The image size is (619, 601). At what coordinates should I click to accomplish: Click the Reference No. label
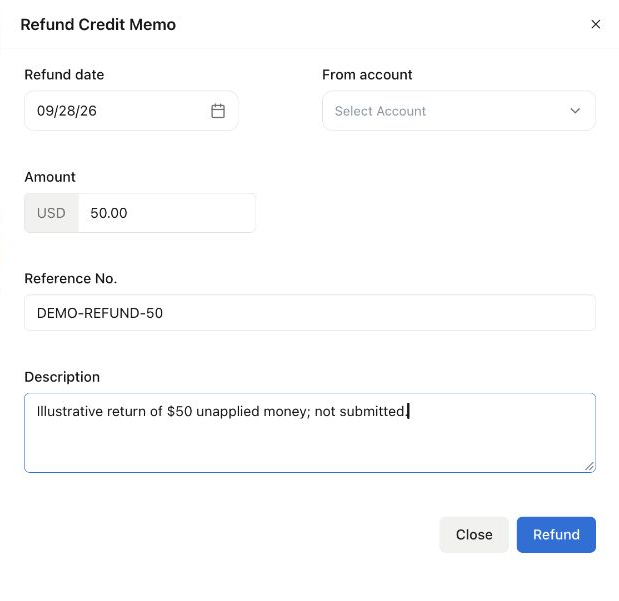click(x=71, y=278)
